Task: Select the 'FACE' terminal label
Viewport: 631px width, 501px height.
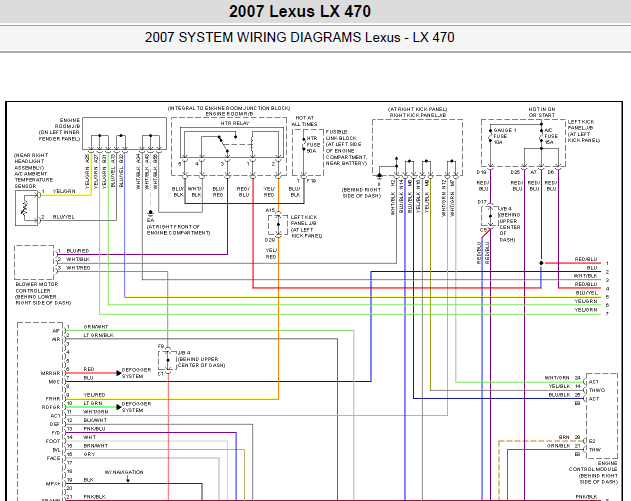Action: [x=53, y=458]
